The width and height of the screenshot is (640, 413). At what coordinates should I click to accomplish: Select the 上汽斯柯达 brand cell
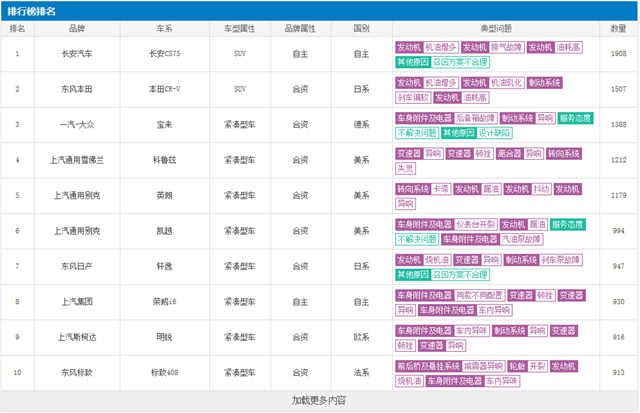tap(77, 337)
